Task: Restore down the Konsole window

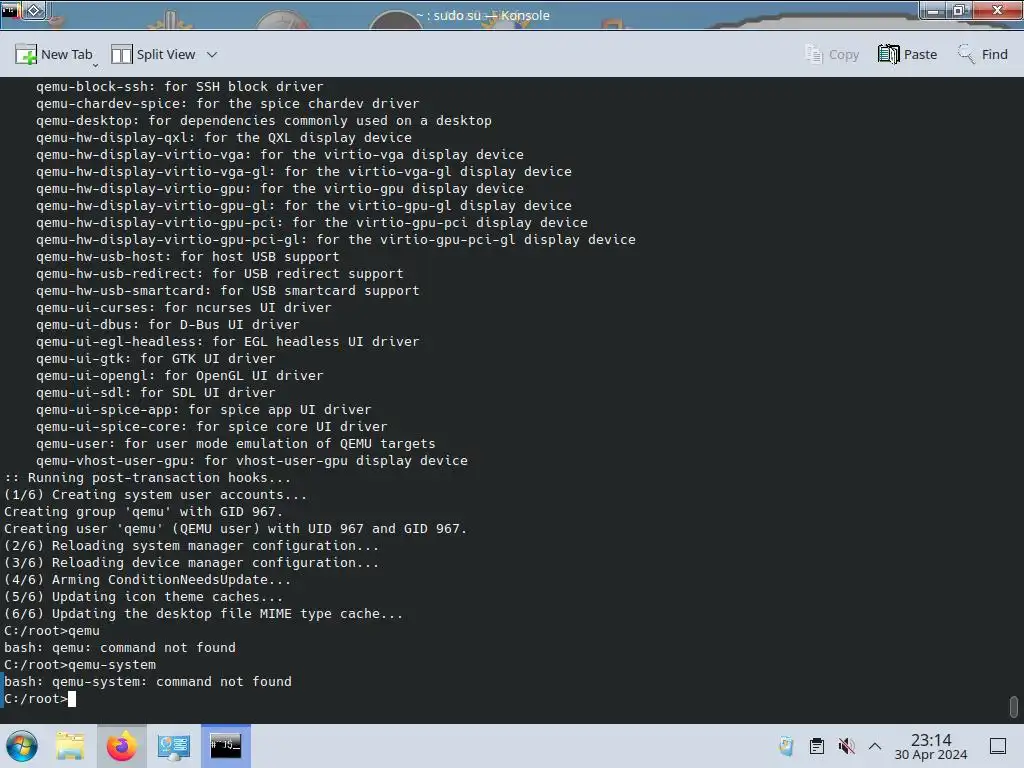Action: (959, 10)
